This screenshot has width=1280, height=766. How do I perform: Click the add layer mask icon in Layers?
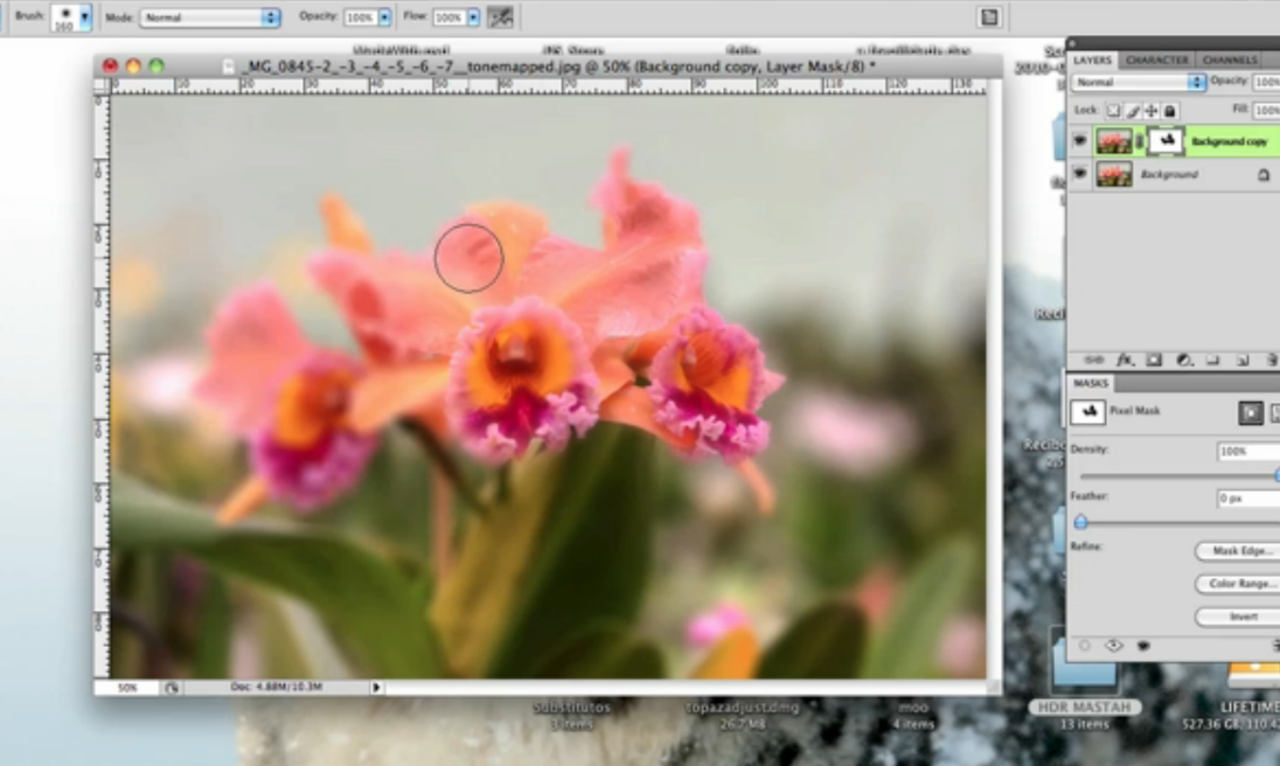1153,359
